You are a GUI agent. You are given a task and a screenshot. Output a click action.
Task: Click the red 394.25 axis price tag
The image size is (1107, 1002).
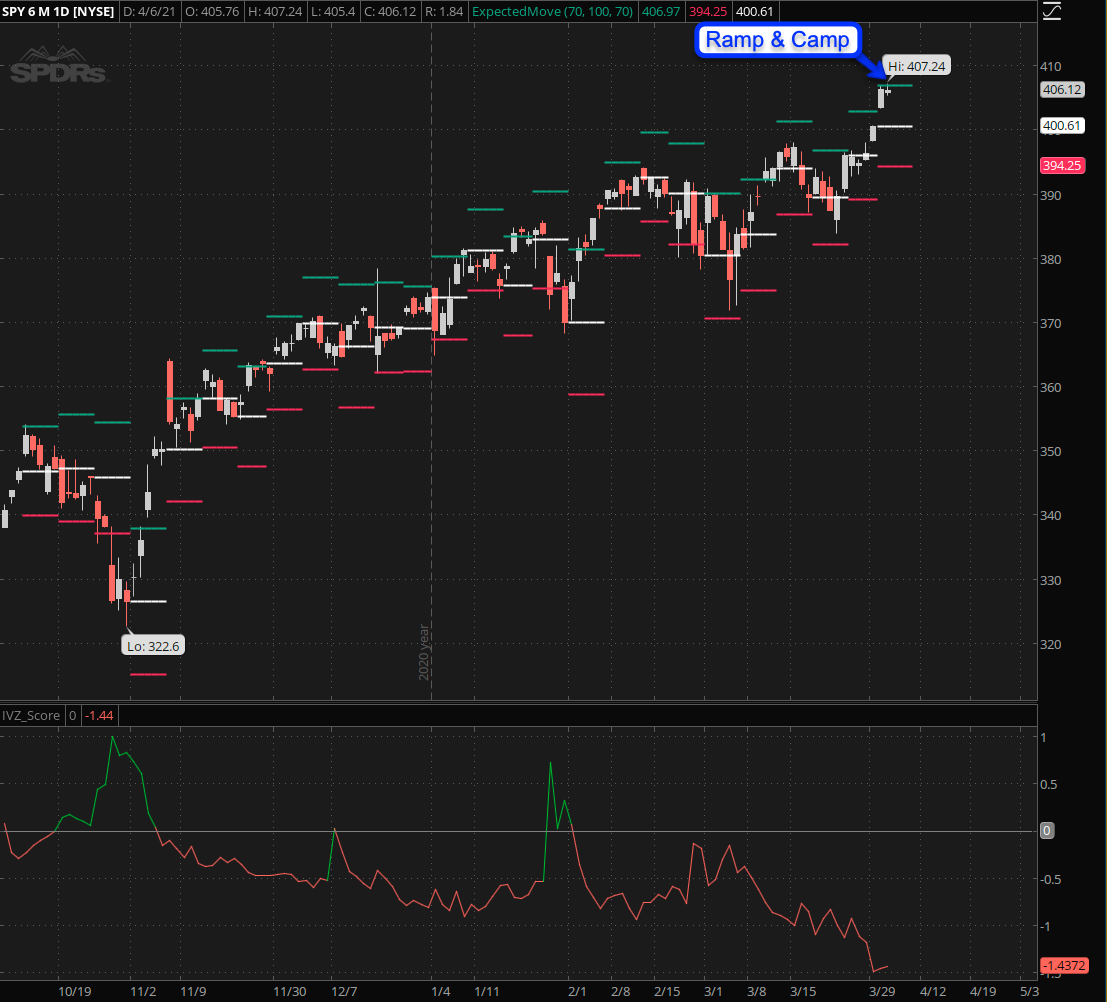(x=1062, y=166)
